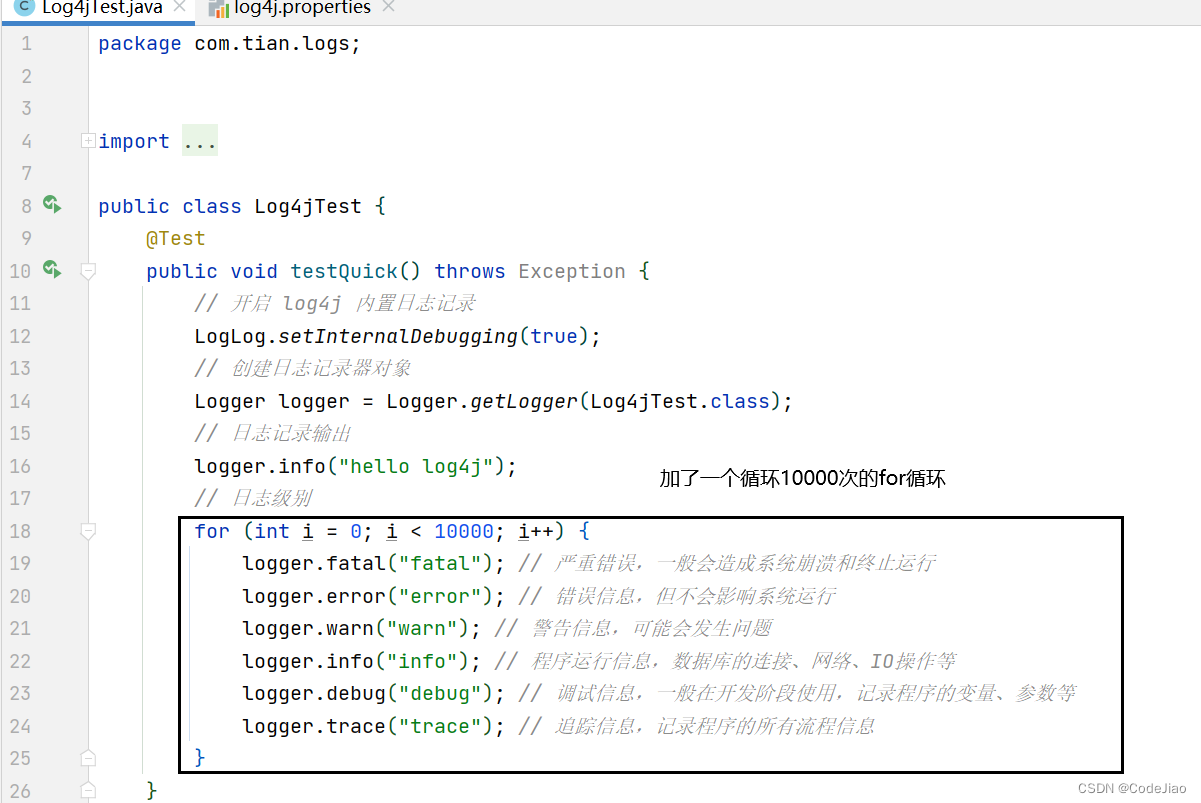Click the Exception type in throws clause

pyautogui.click(x=572, y=271)
